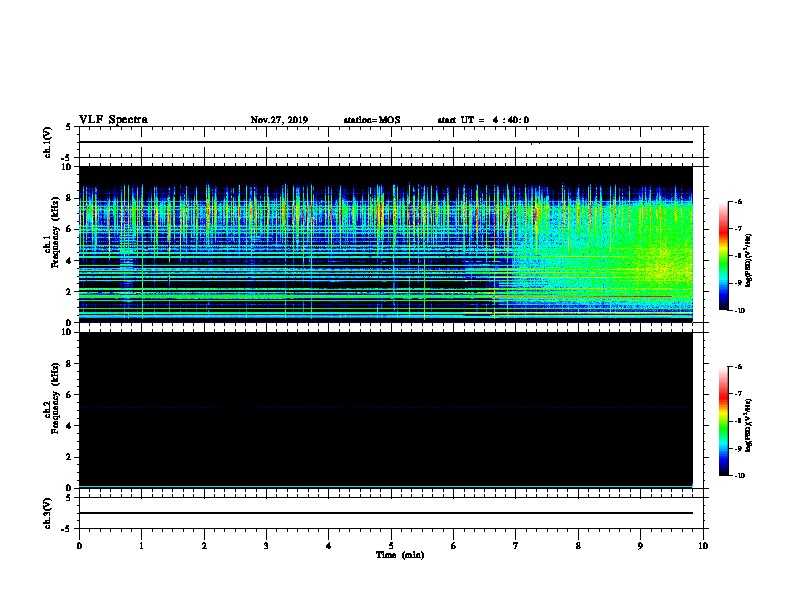Click the ch.2 "Frequency (kHz)" axis label
792x612 pixels.
[55, 398]
